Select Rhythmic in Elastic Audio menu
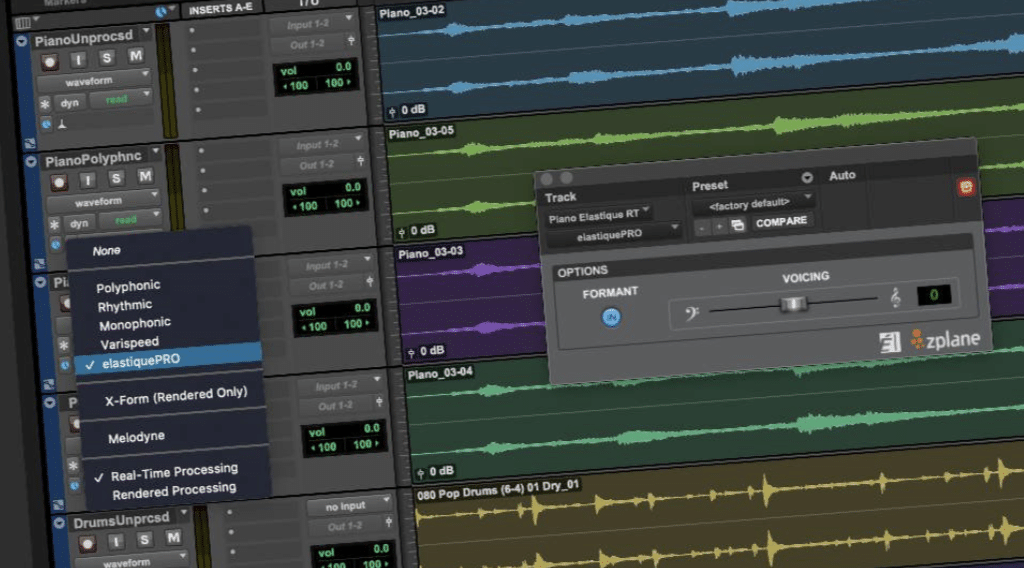 (125, 305)
